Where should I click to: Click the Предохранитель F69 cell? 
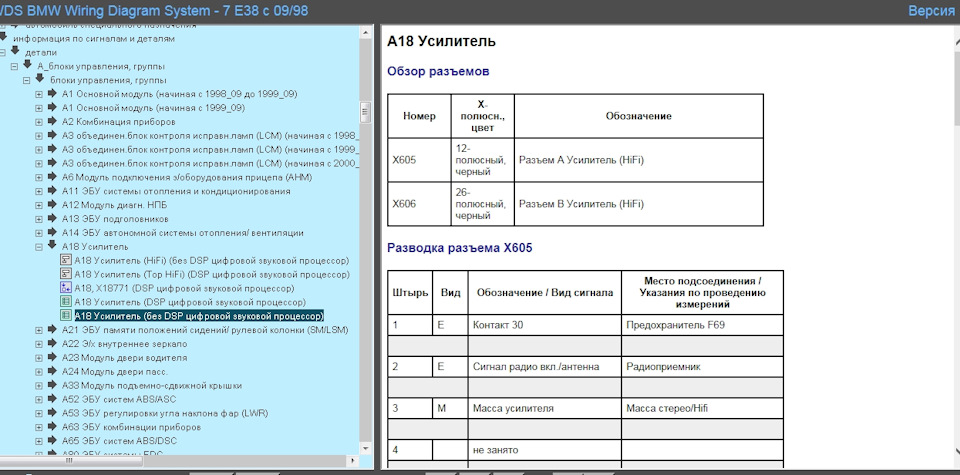tap(702, 325)
